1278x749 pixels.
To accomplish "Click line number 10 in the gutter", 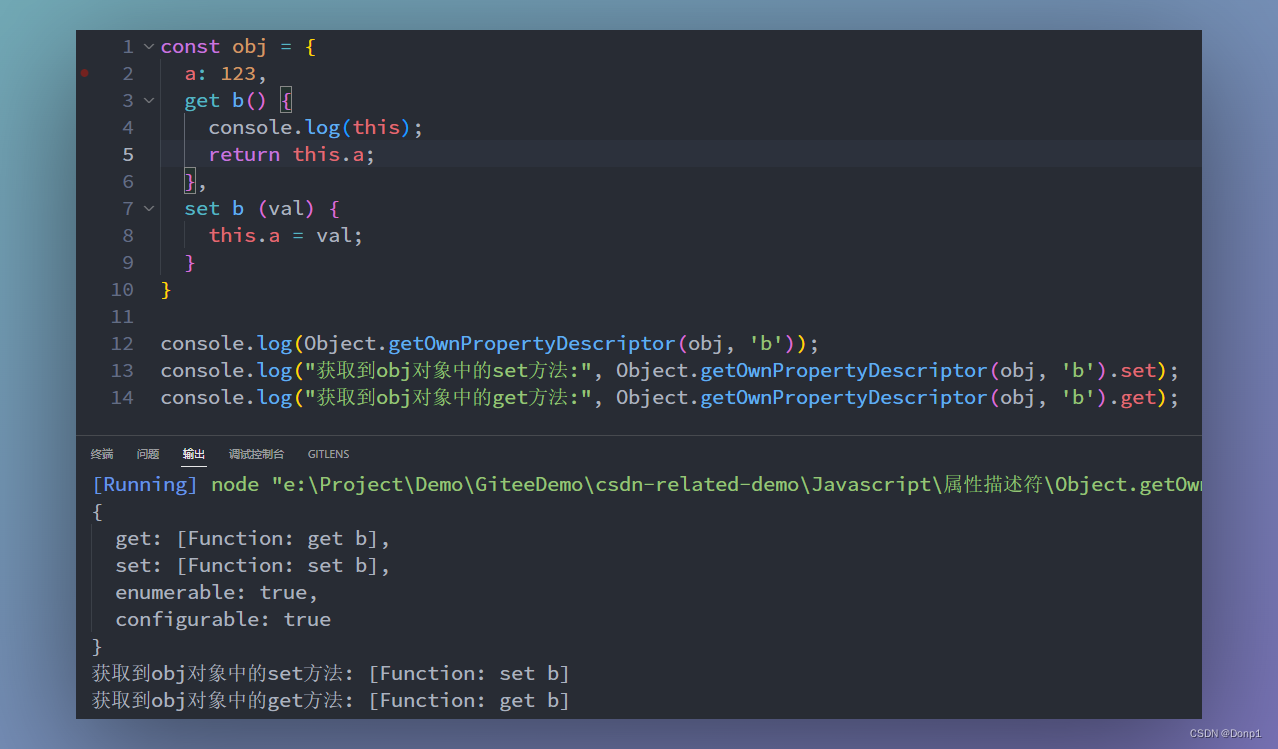I will pyautogui.click(x=122, y=289).
